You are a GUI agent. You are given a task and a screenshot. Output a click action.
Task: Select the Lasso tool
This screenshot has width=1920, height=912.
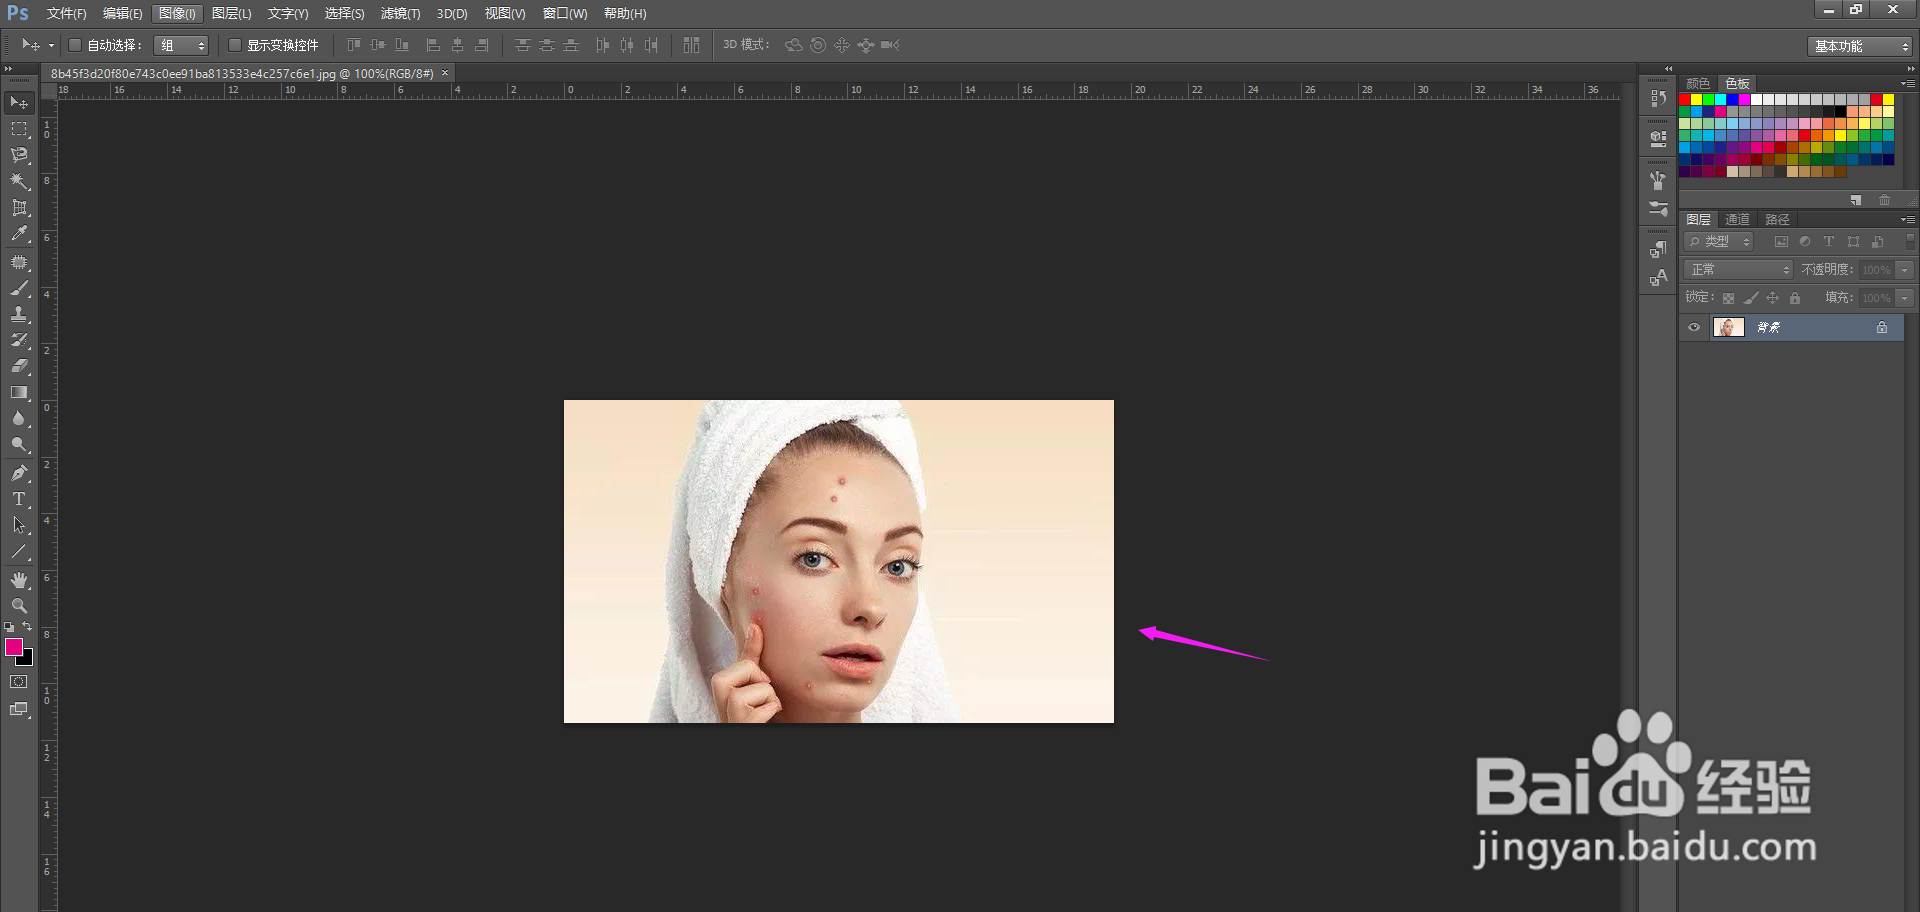click(x=19, y=155)
